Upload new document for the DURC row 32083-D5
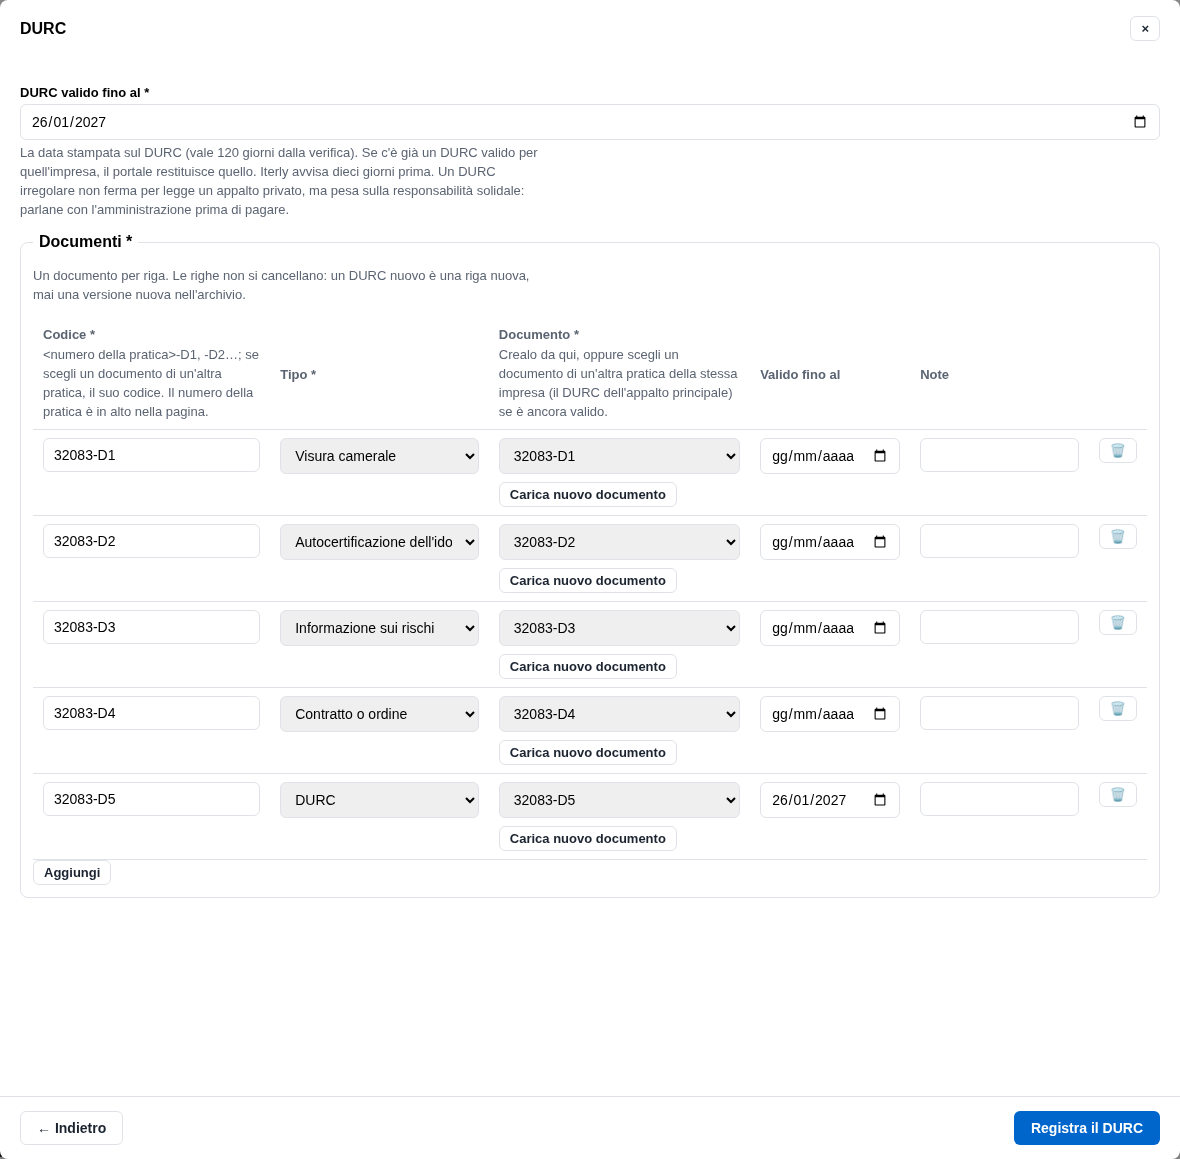1180x1159 pixels. click(x=588, y=838)
